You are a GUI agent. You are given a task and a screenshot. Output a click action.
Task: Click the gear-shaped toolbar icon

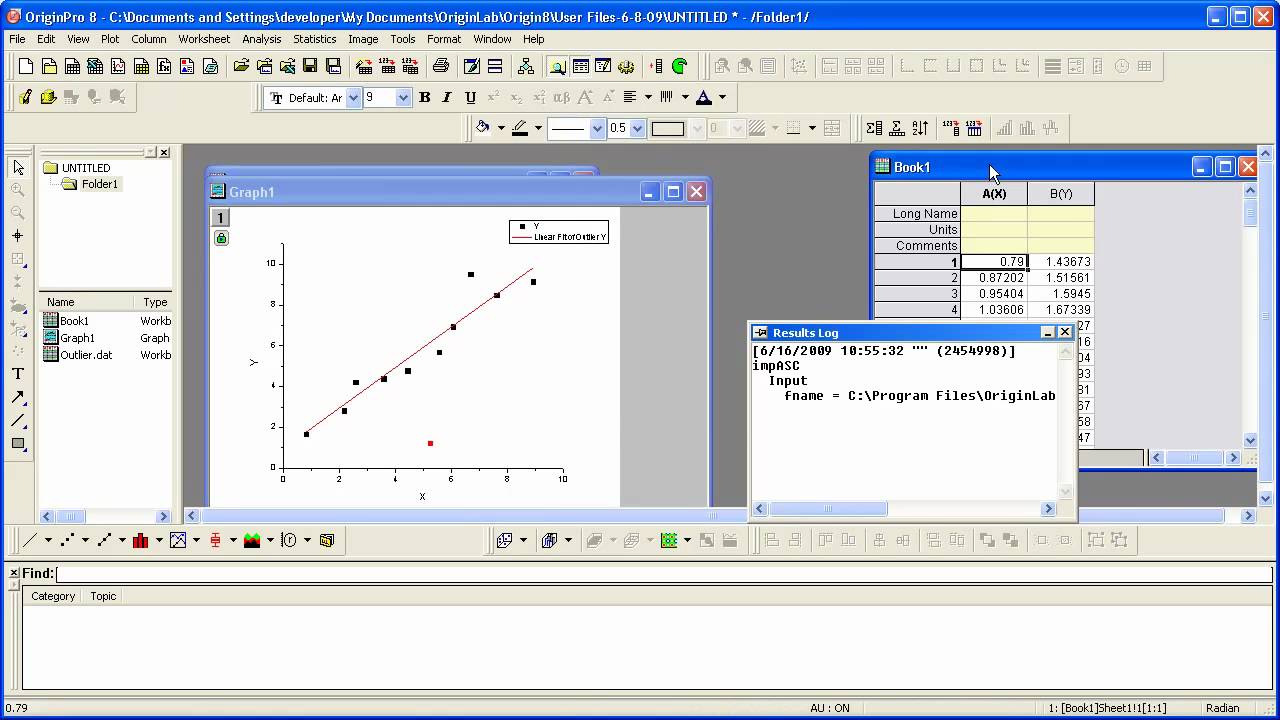point(626,66)
